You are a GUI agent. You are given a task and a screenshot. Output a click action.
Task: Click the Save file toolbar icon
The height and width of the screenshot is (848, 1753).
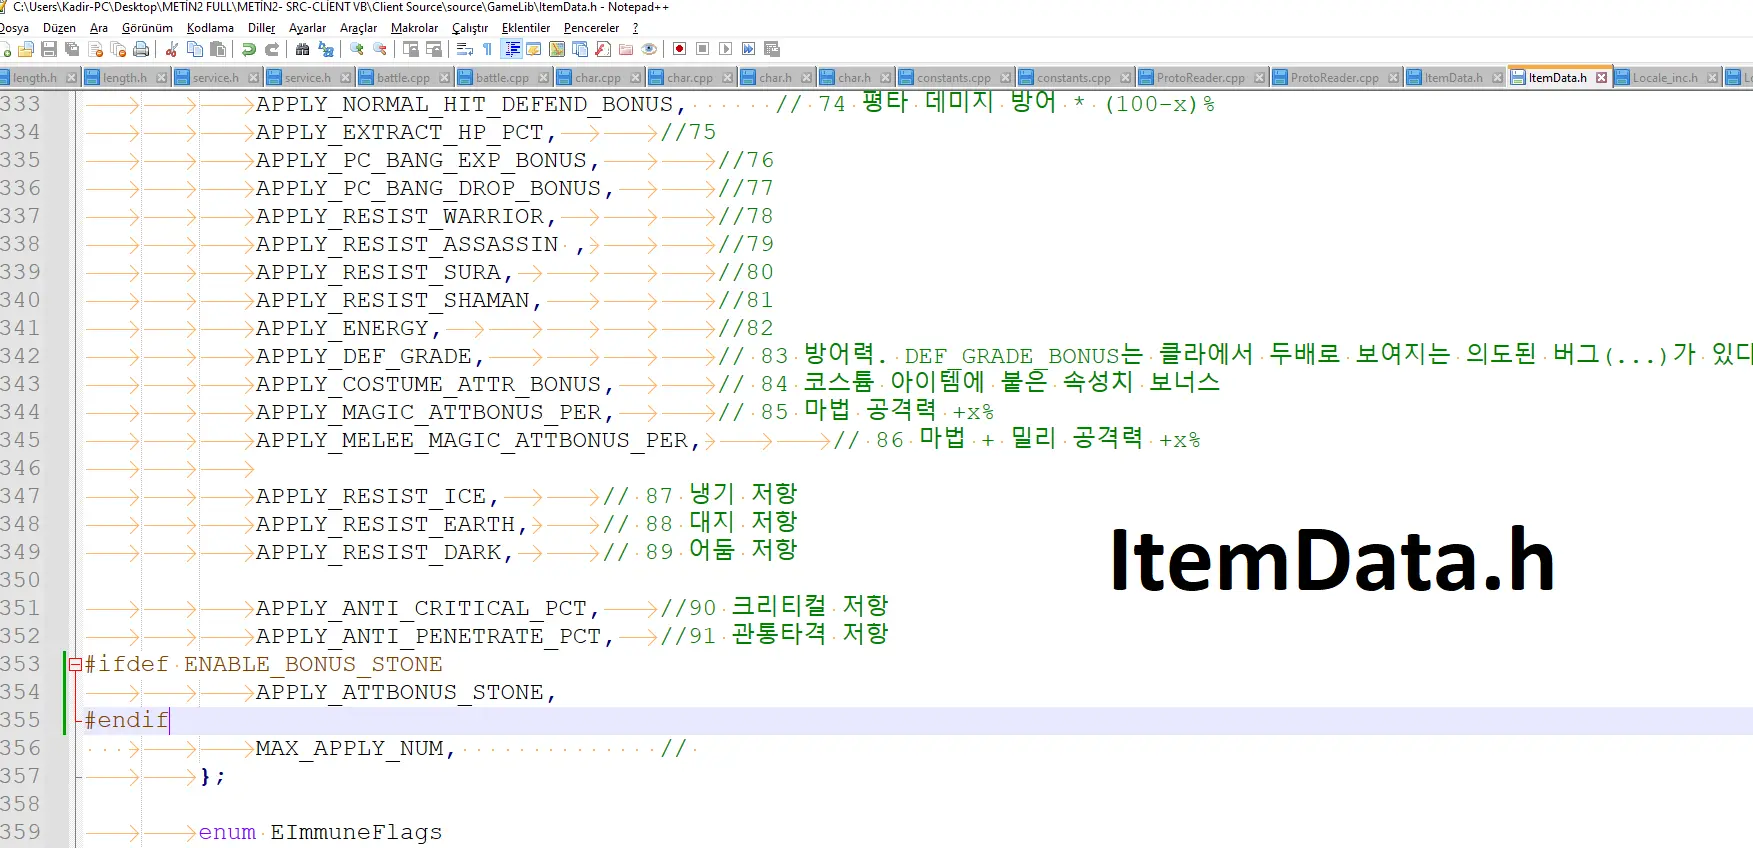click(49, 49)
